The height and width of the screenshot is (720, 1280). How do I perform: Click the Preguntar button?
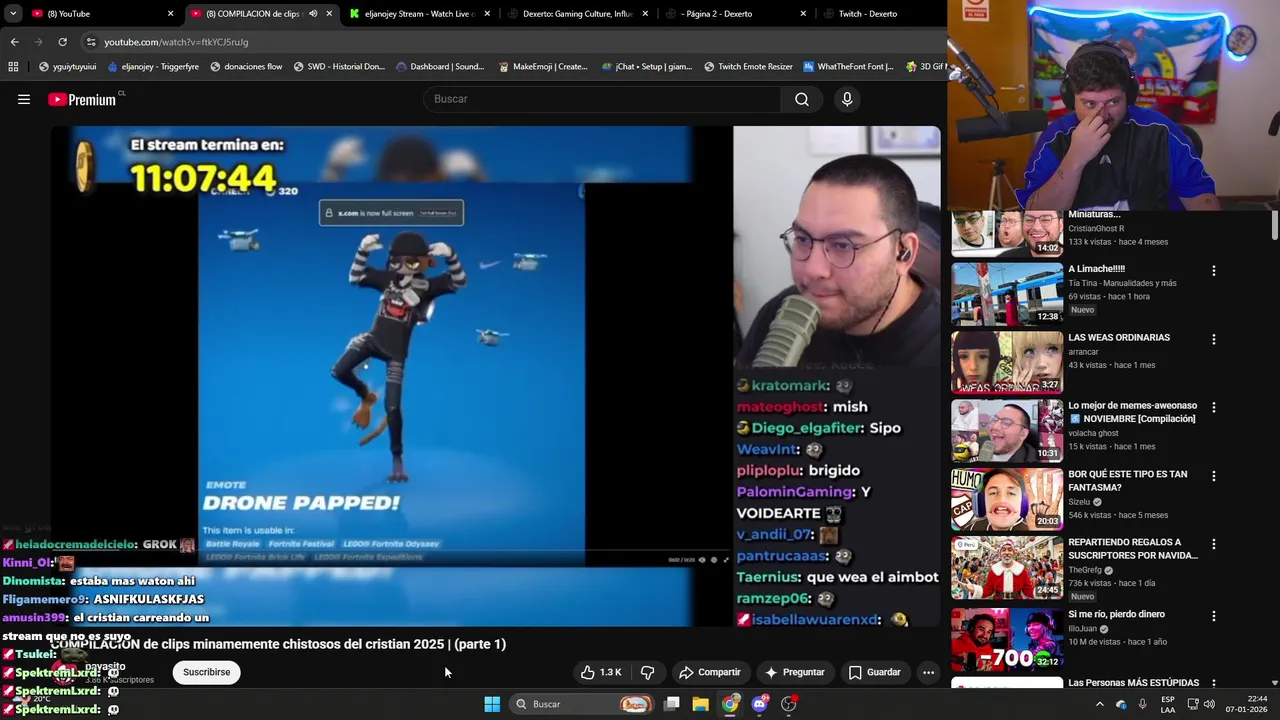point(795,672)
